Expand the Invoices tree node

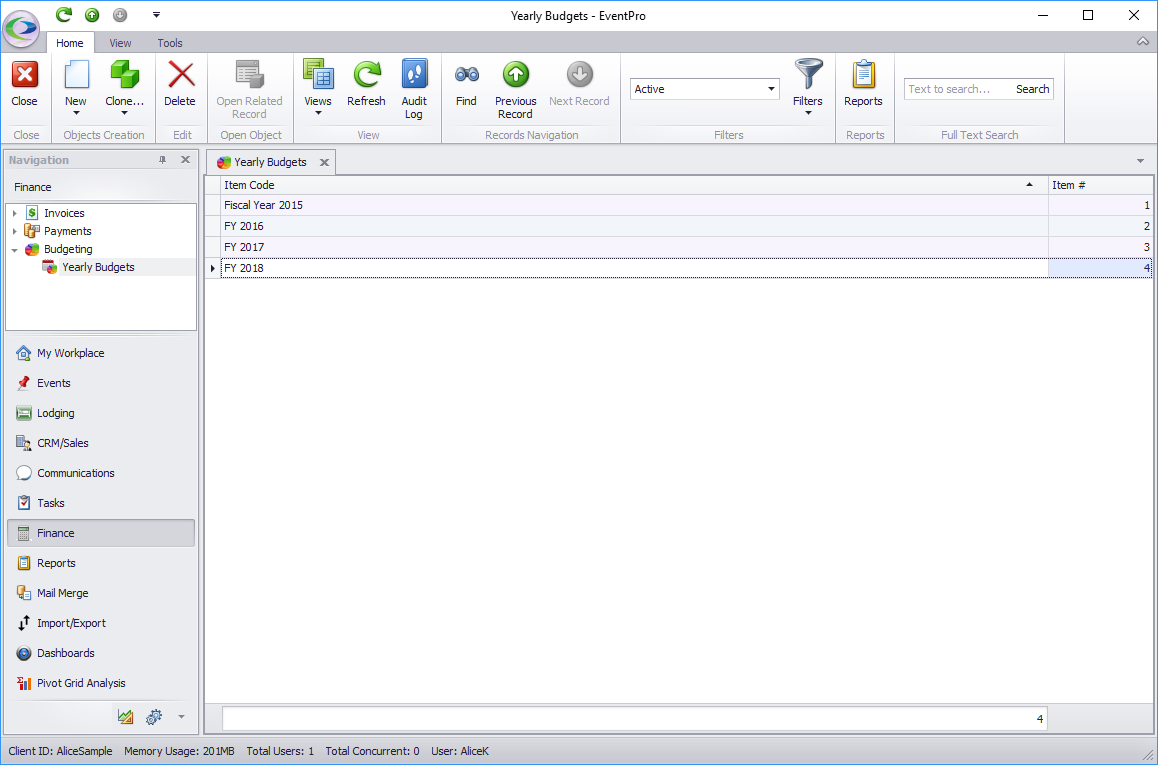[x=15, y=213]
